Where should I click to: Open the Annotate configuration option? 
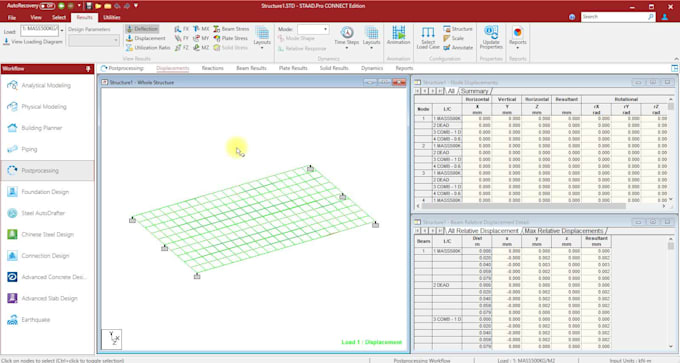pyautogui.click(x=458, y=48)
